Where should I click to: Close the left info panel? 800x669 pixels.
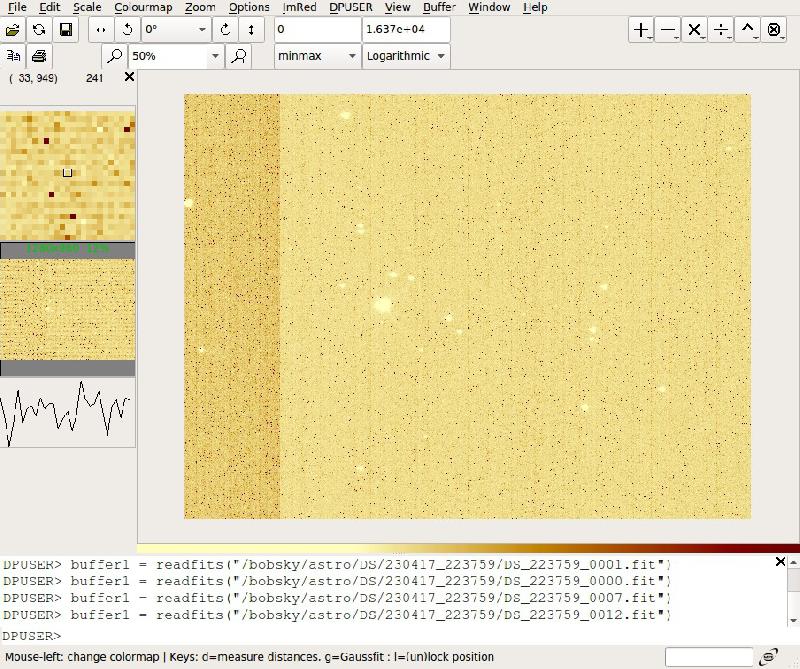pos(130,77)
